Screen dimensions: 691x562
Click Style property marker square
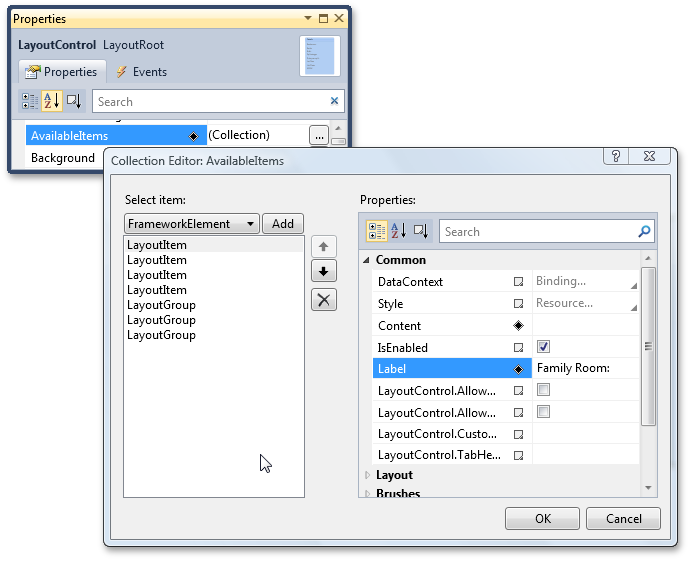coord(518,304)
